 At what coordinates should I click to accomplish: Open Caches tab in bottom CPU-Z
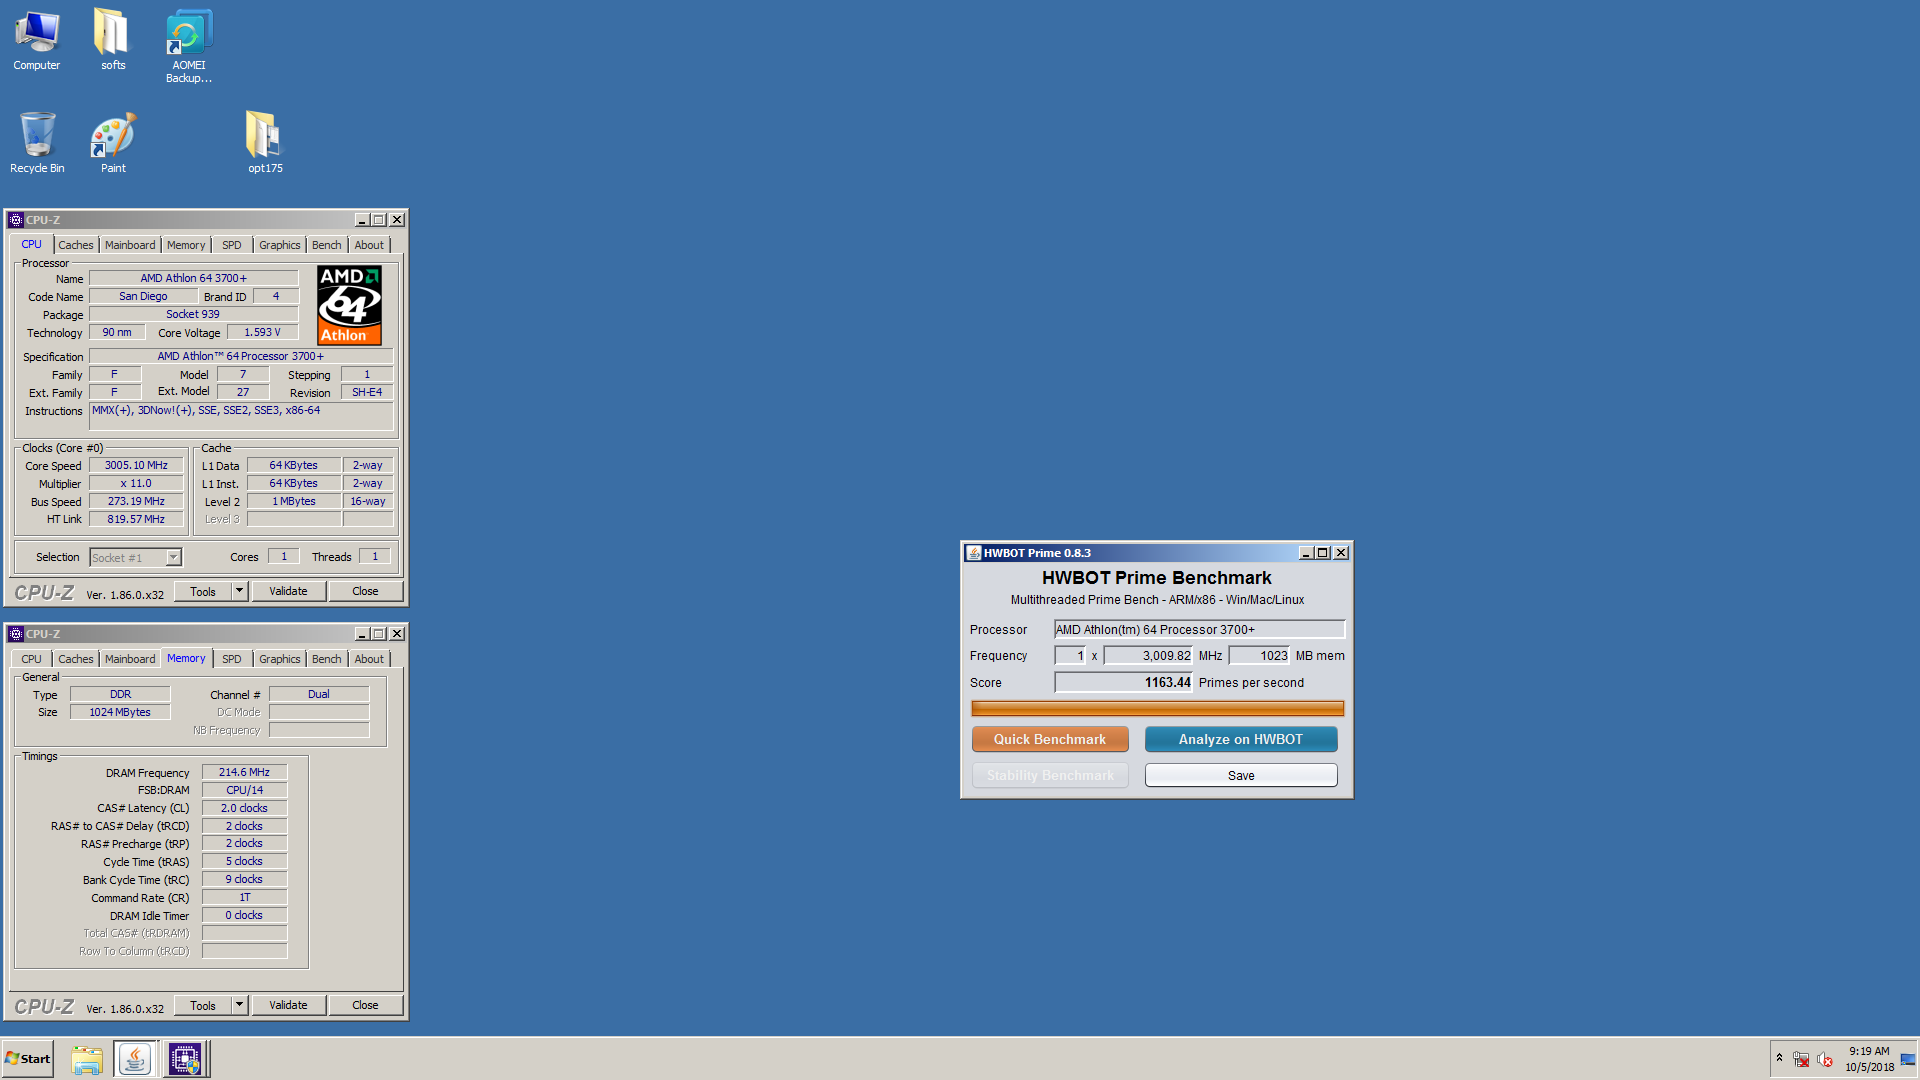pyautogui.click(x=75, y=659)
